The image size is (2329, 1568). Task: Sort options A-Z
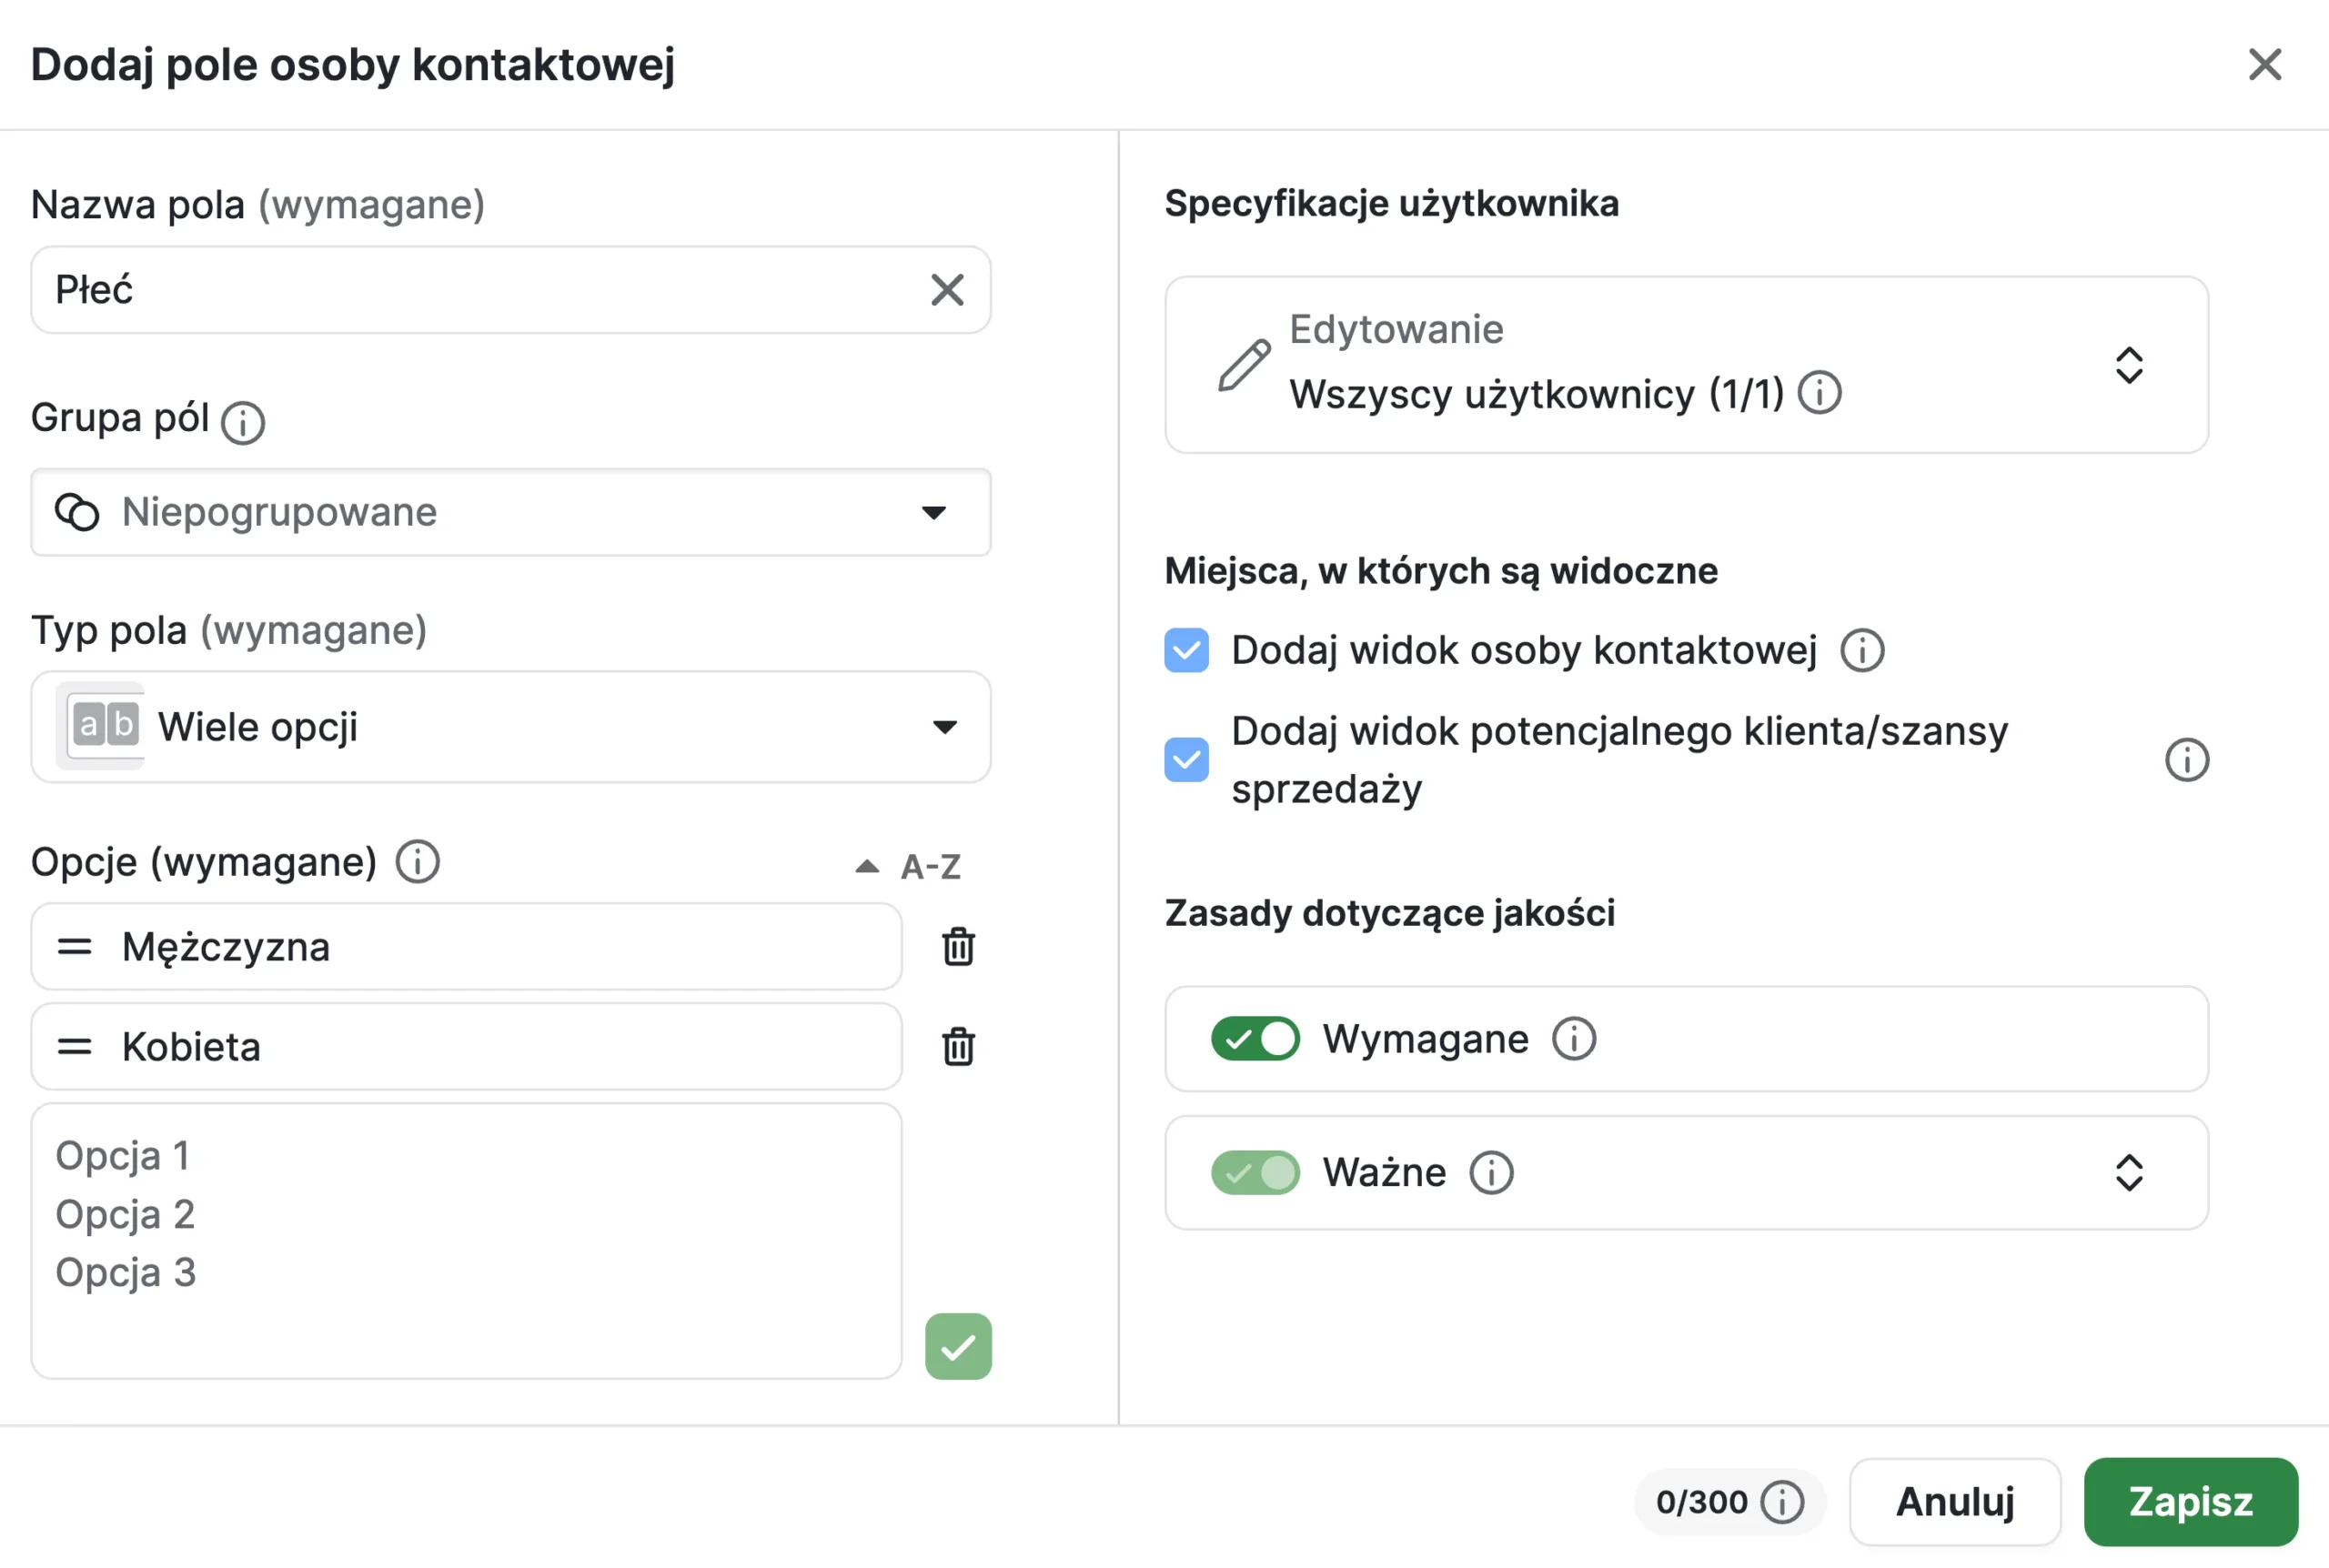[908, 866]
